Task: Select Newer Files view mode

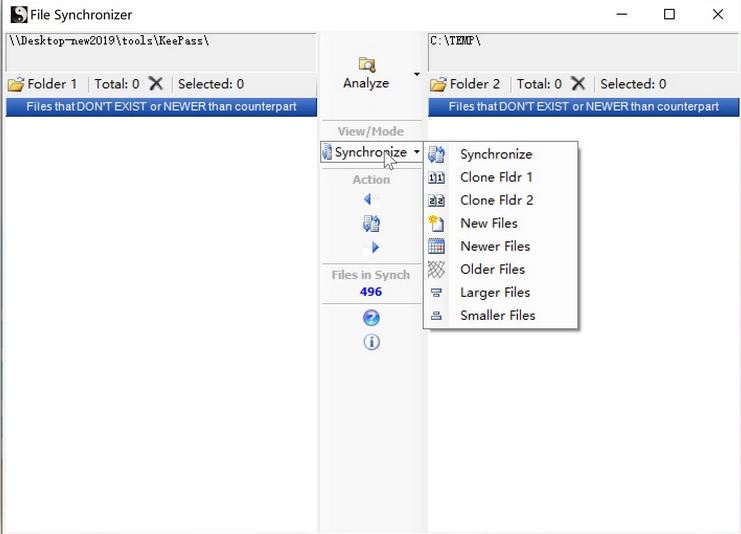Action: pyautogui.click(x=500, y=246)
